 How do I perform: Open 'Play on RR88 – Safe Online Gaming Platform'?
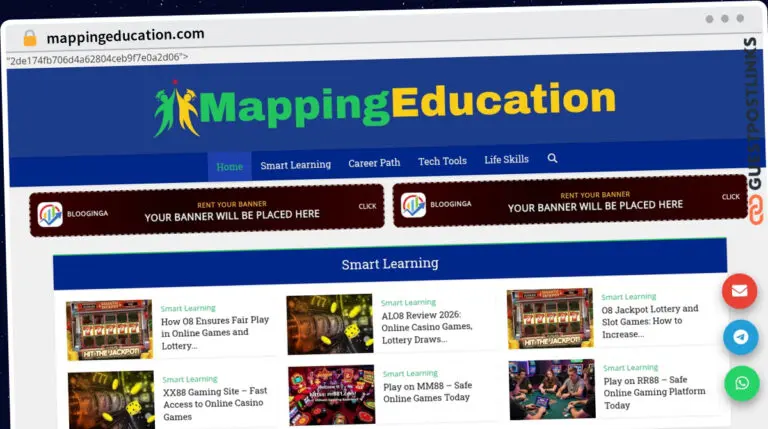click(654, 392)
